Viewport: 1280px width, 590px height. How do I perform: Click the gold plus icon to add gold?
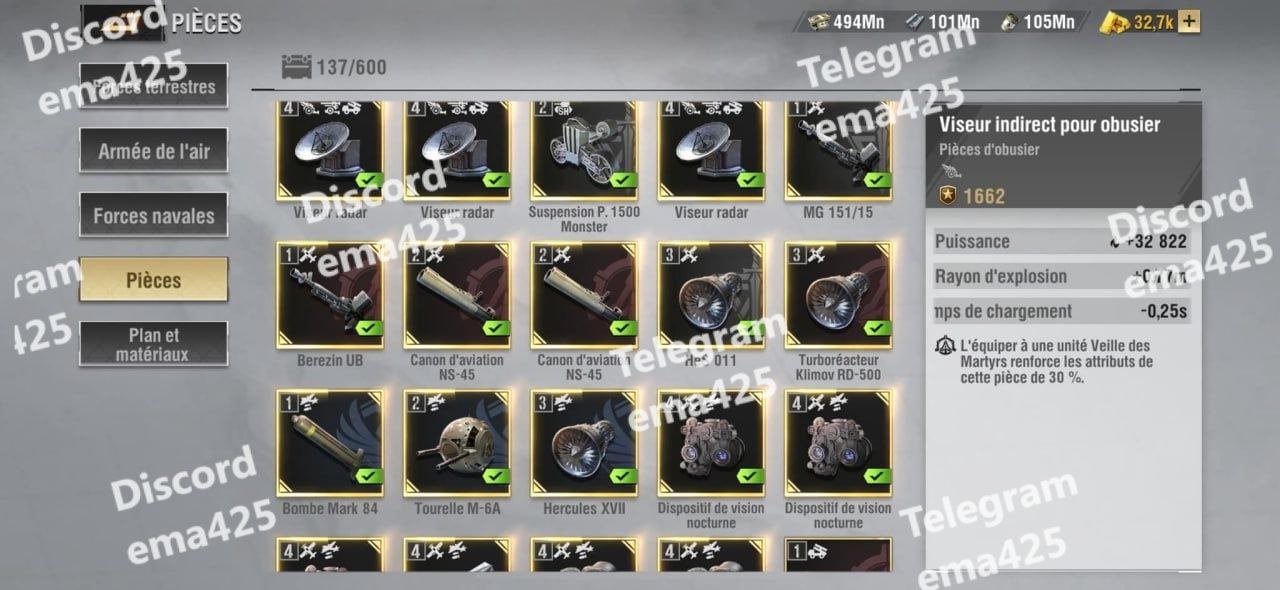(x=1190, y=22)
